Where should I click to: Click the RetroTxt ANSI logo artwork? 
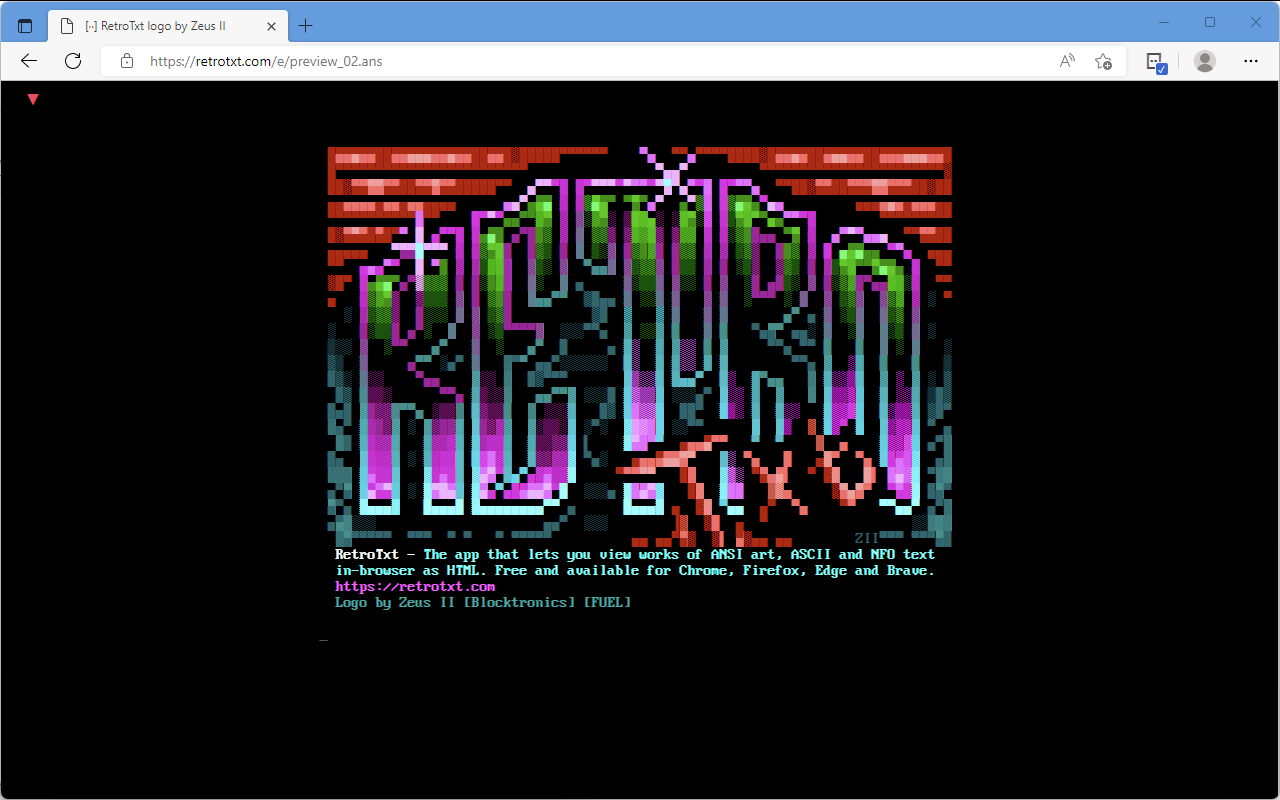tap(640, 347)
